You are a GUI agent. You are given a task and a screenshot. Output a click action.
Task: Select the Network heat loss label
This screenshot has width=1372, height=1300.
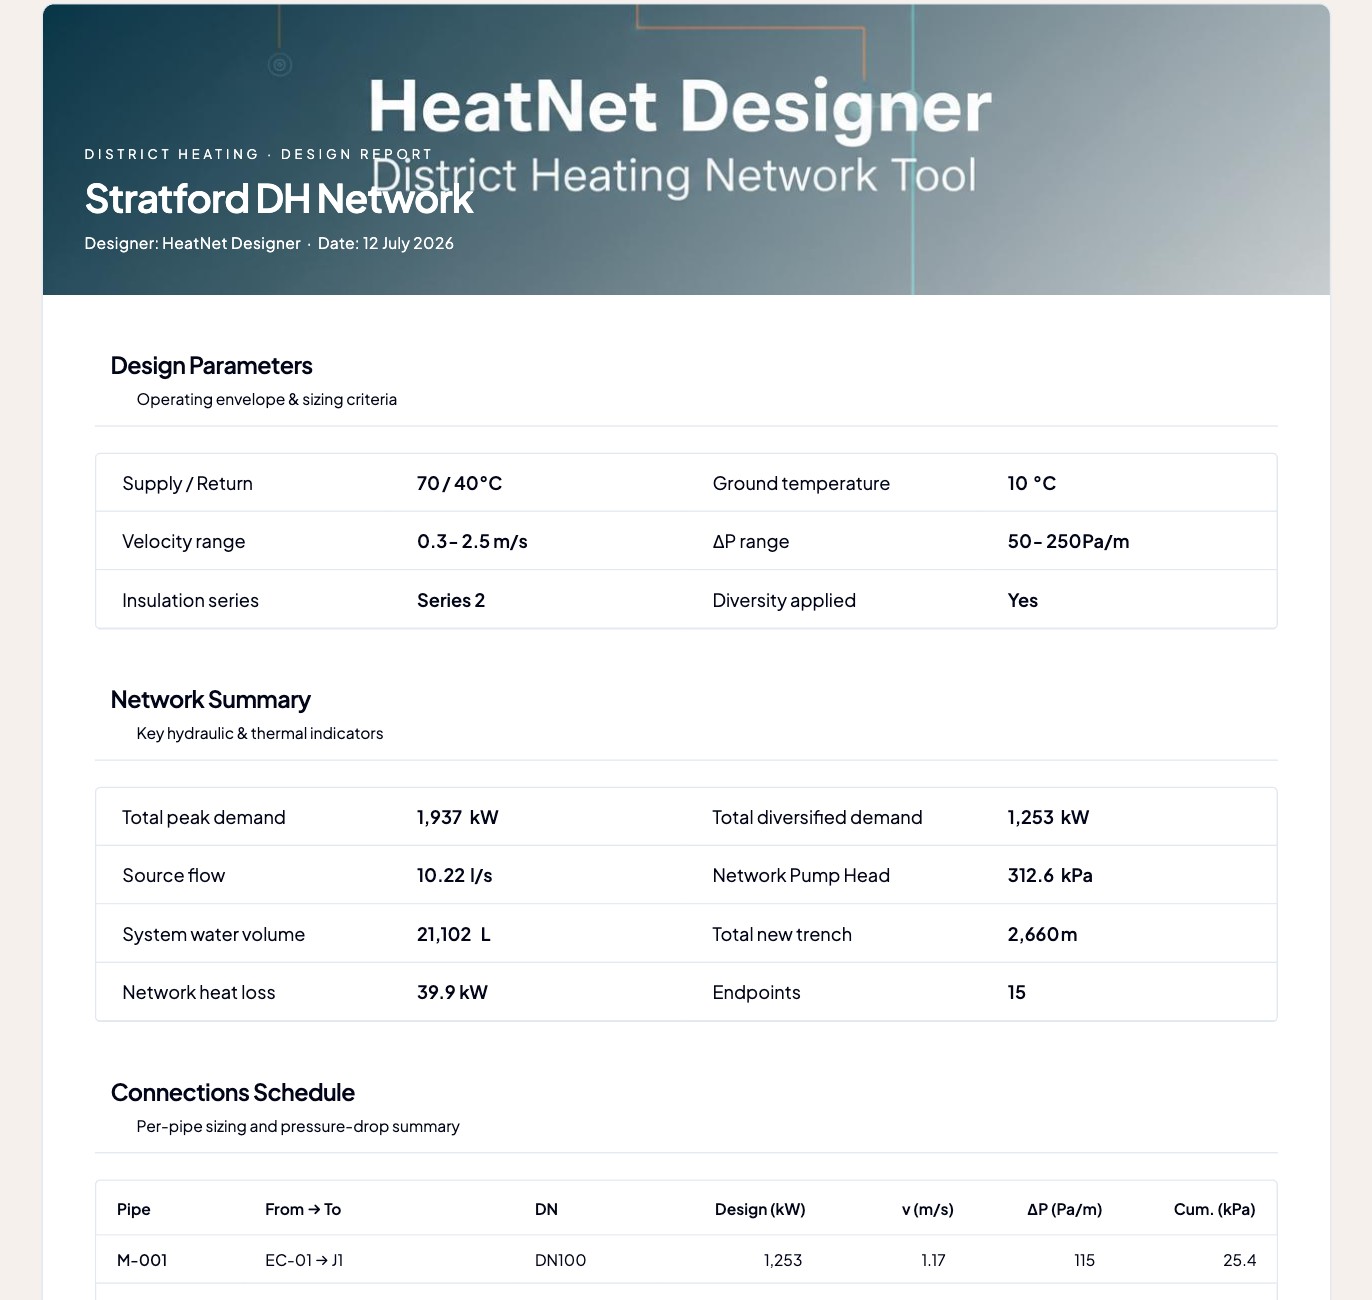click(x=199, y=993)
